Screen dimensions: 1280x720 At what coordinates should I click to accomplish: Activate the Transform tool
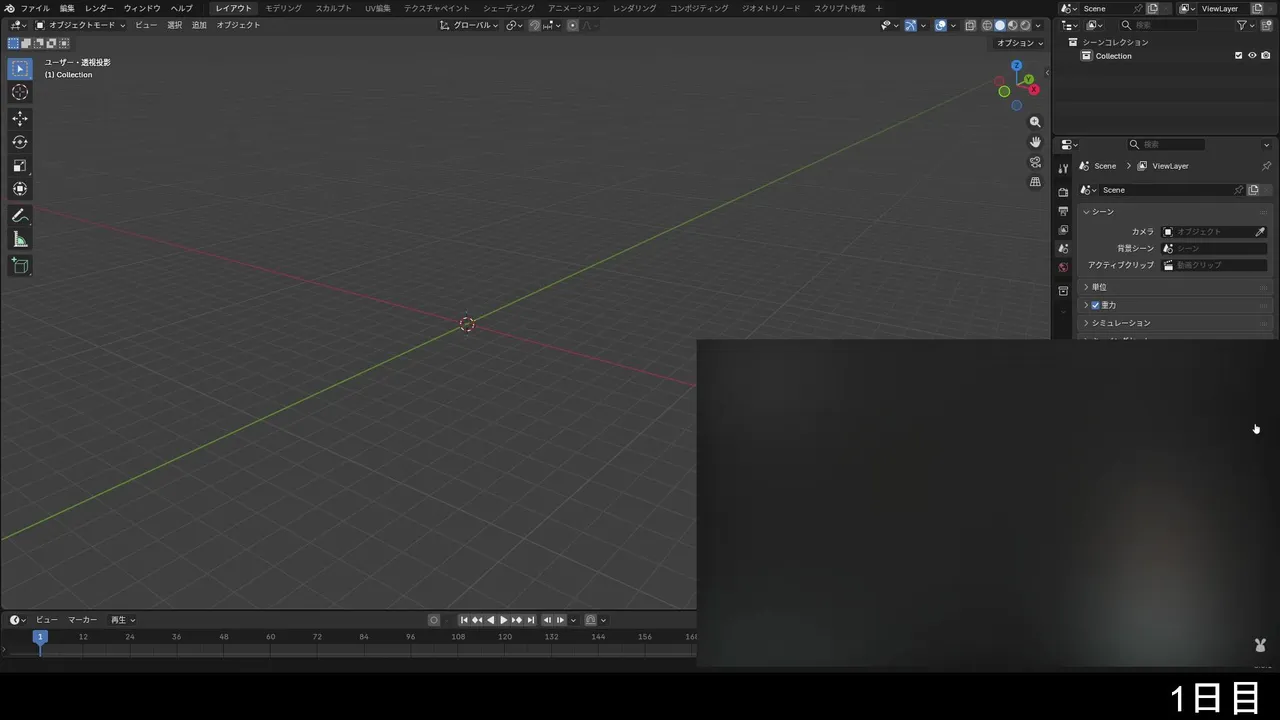click(20, 189)
